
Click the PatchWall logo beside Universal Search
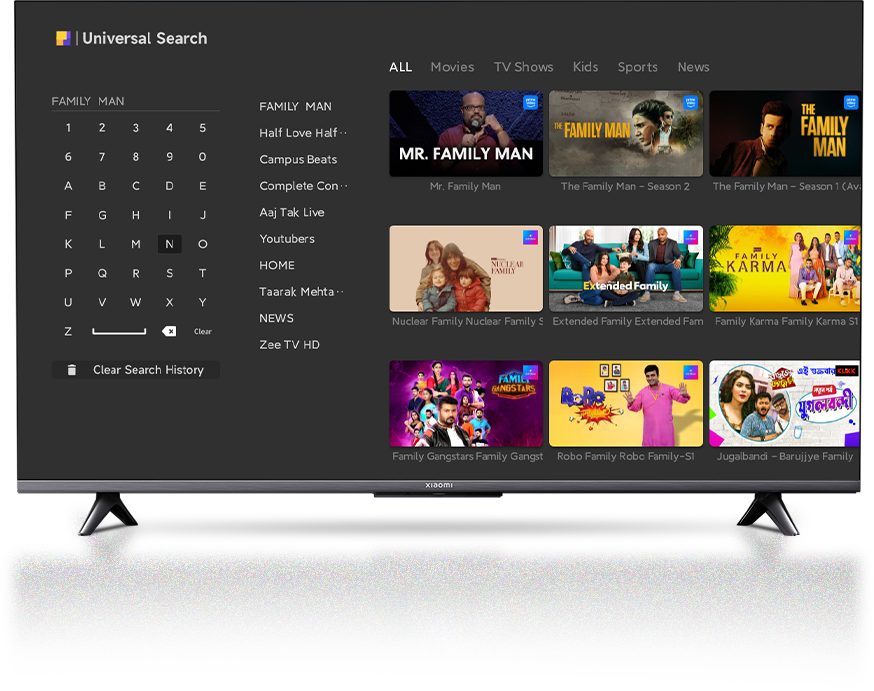coord(63,38)
